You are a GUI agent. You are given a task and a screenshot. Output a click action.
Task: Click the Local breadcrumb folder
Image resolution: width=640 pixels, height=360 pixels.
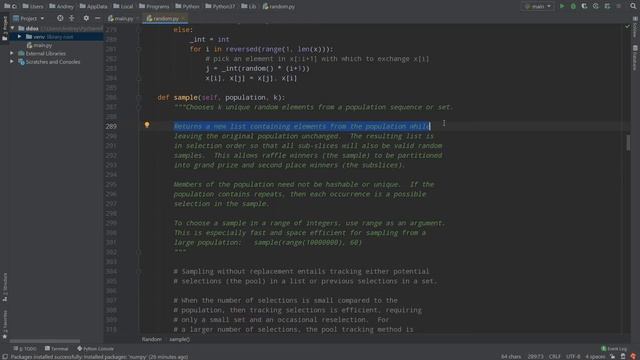(x=123, y=7)
